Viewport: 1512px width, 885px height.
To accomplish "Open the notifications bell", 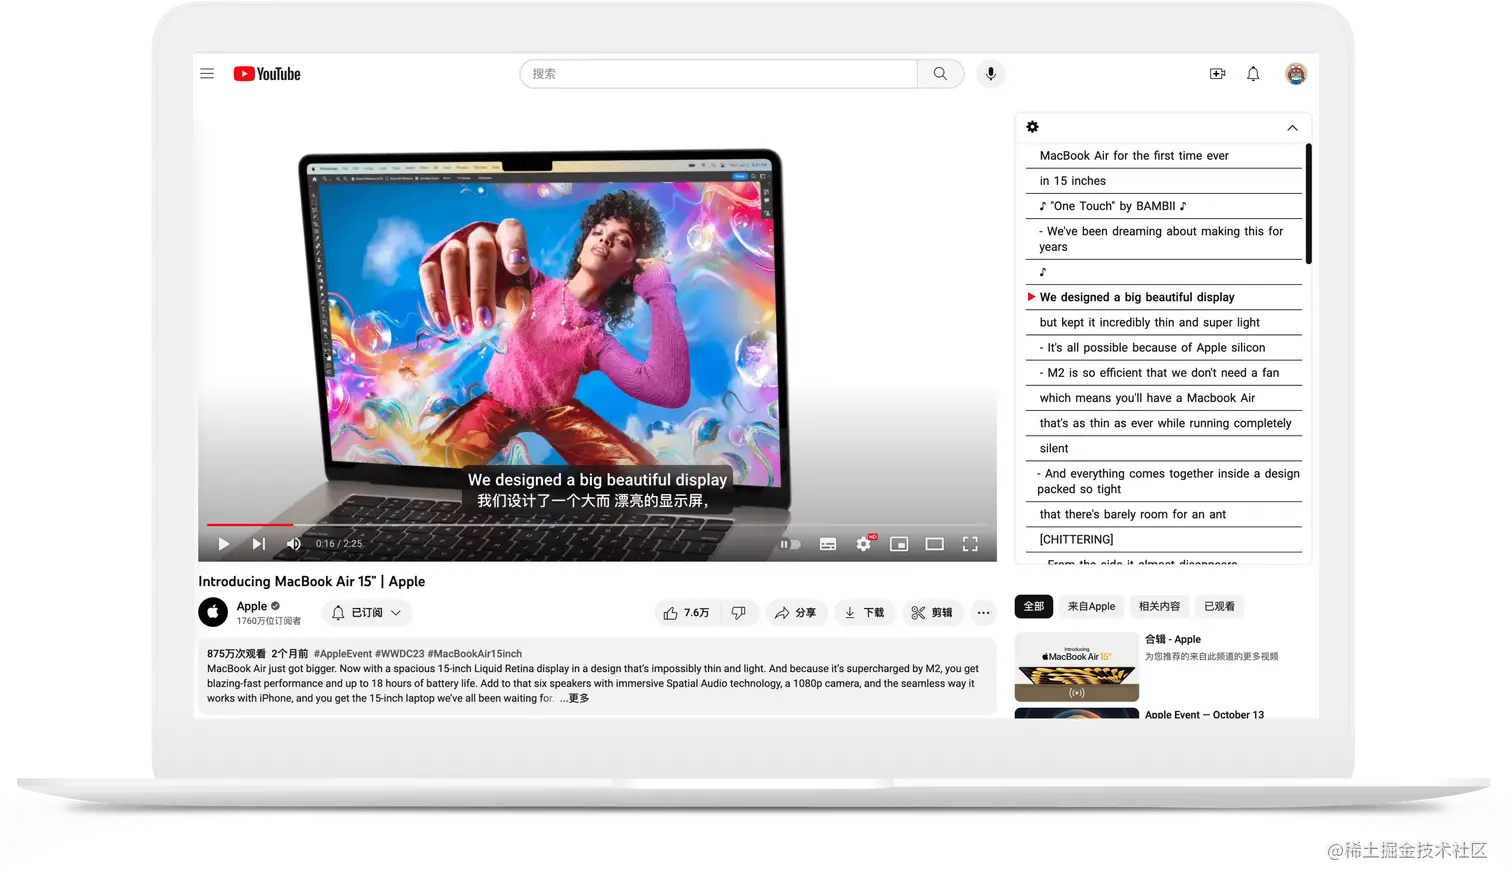I will 1253,74.
